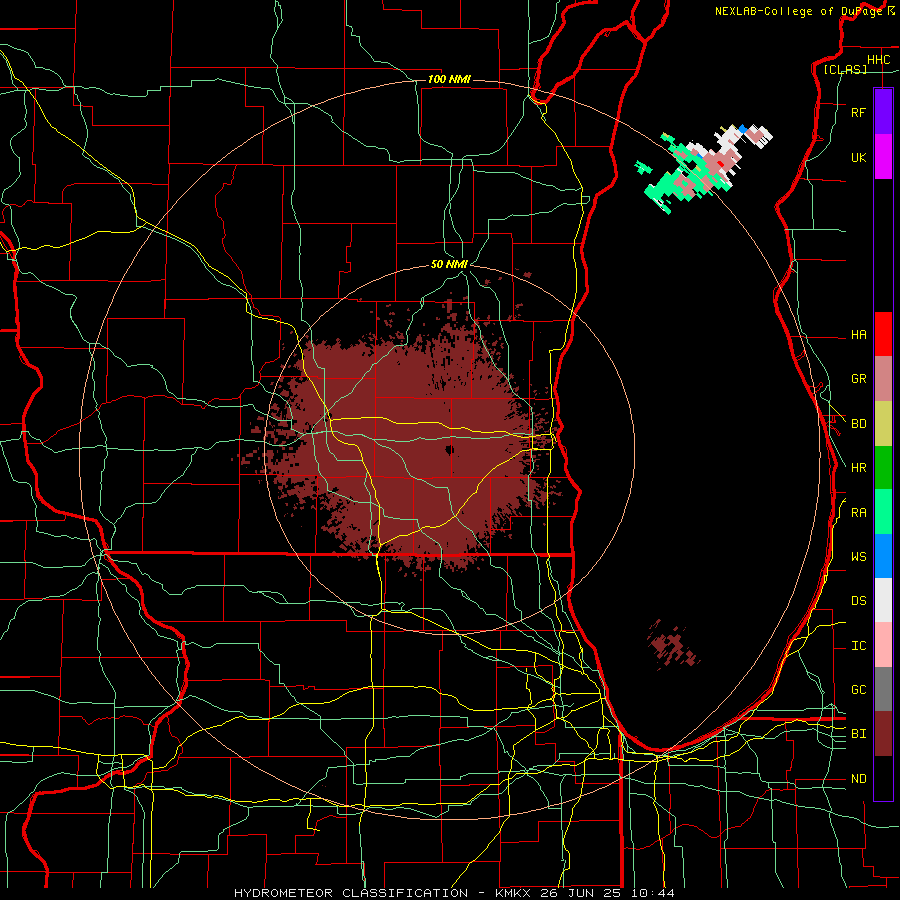Click the gray GC legend swatch
This screenshot has height=900, width=900.
883,689
